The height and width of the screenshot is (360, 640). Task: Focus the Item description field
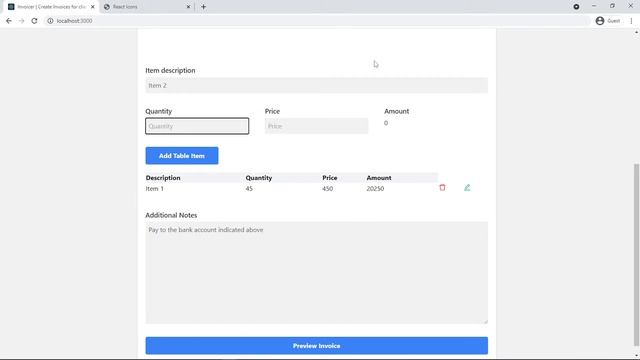pyautogui.click(x=316, y=85)
